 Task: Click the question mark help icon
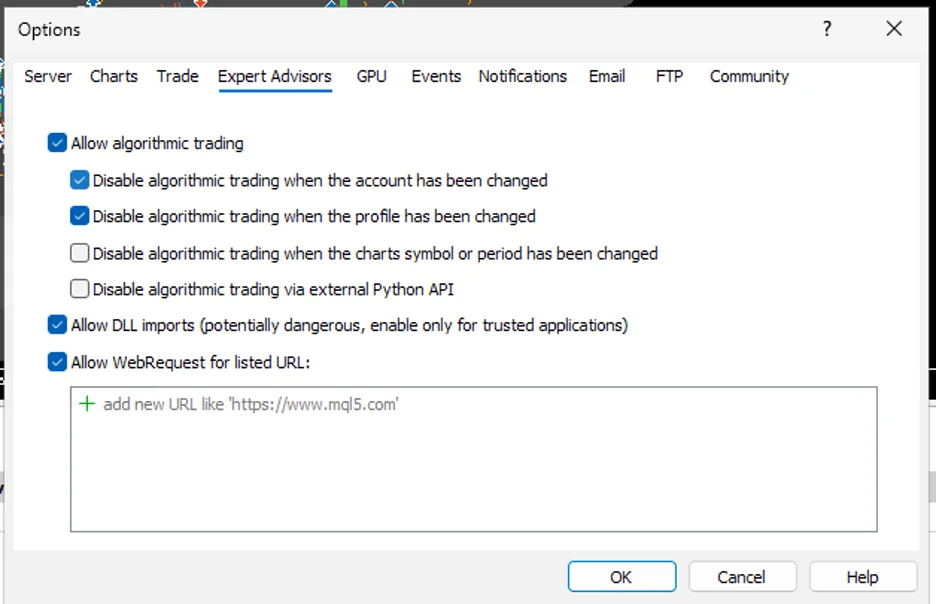[827, 29]
